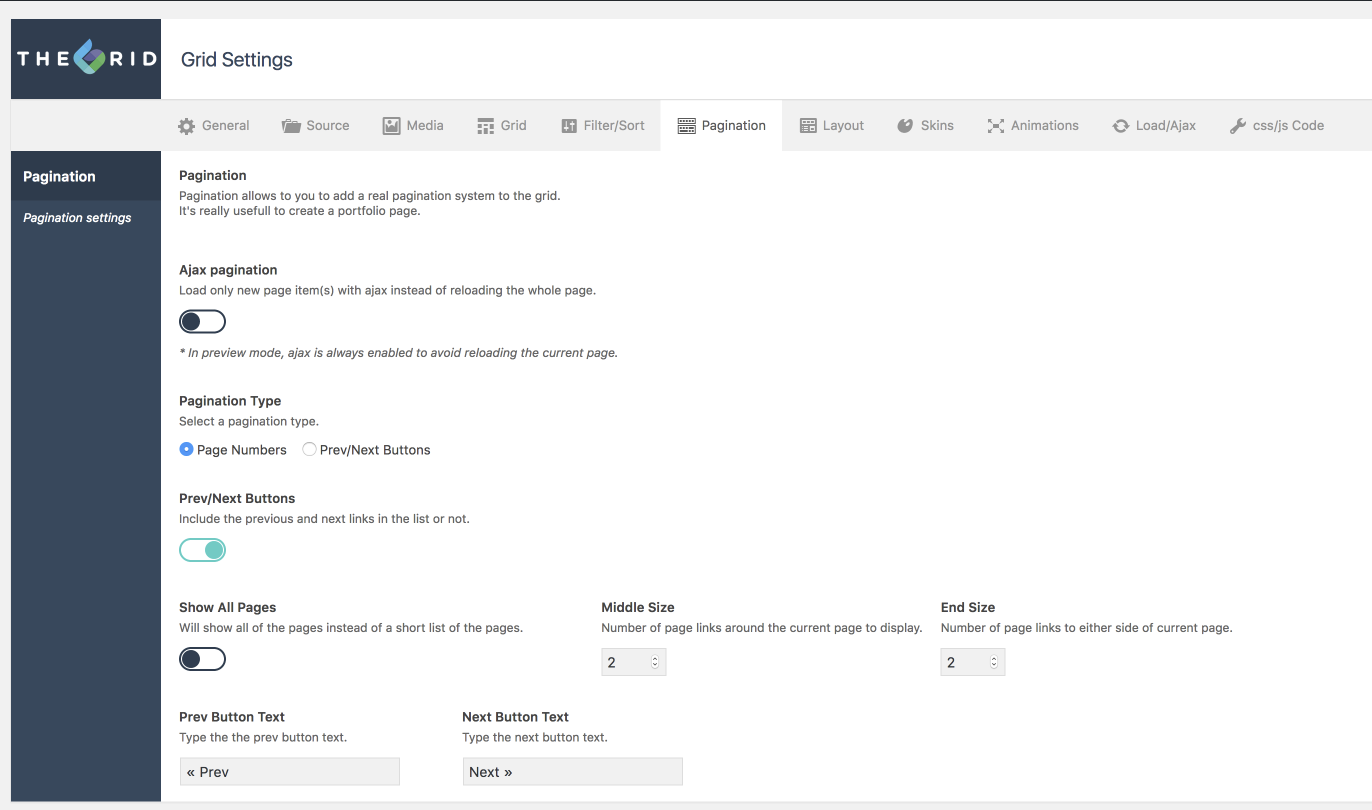Click the preview mode ajax note
Image resolution: width=1372 pixels, height=810 pixels.
click(x=398, y=353)
